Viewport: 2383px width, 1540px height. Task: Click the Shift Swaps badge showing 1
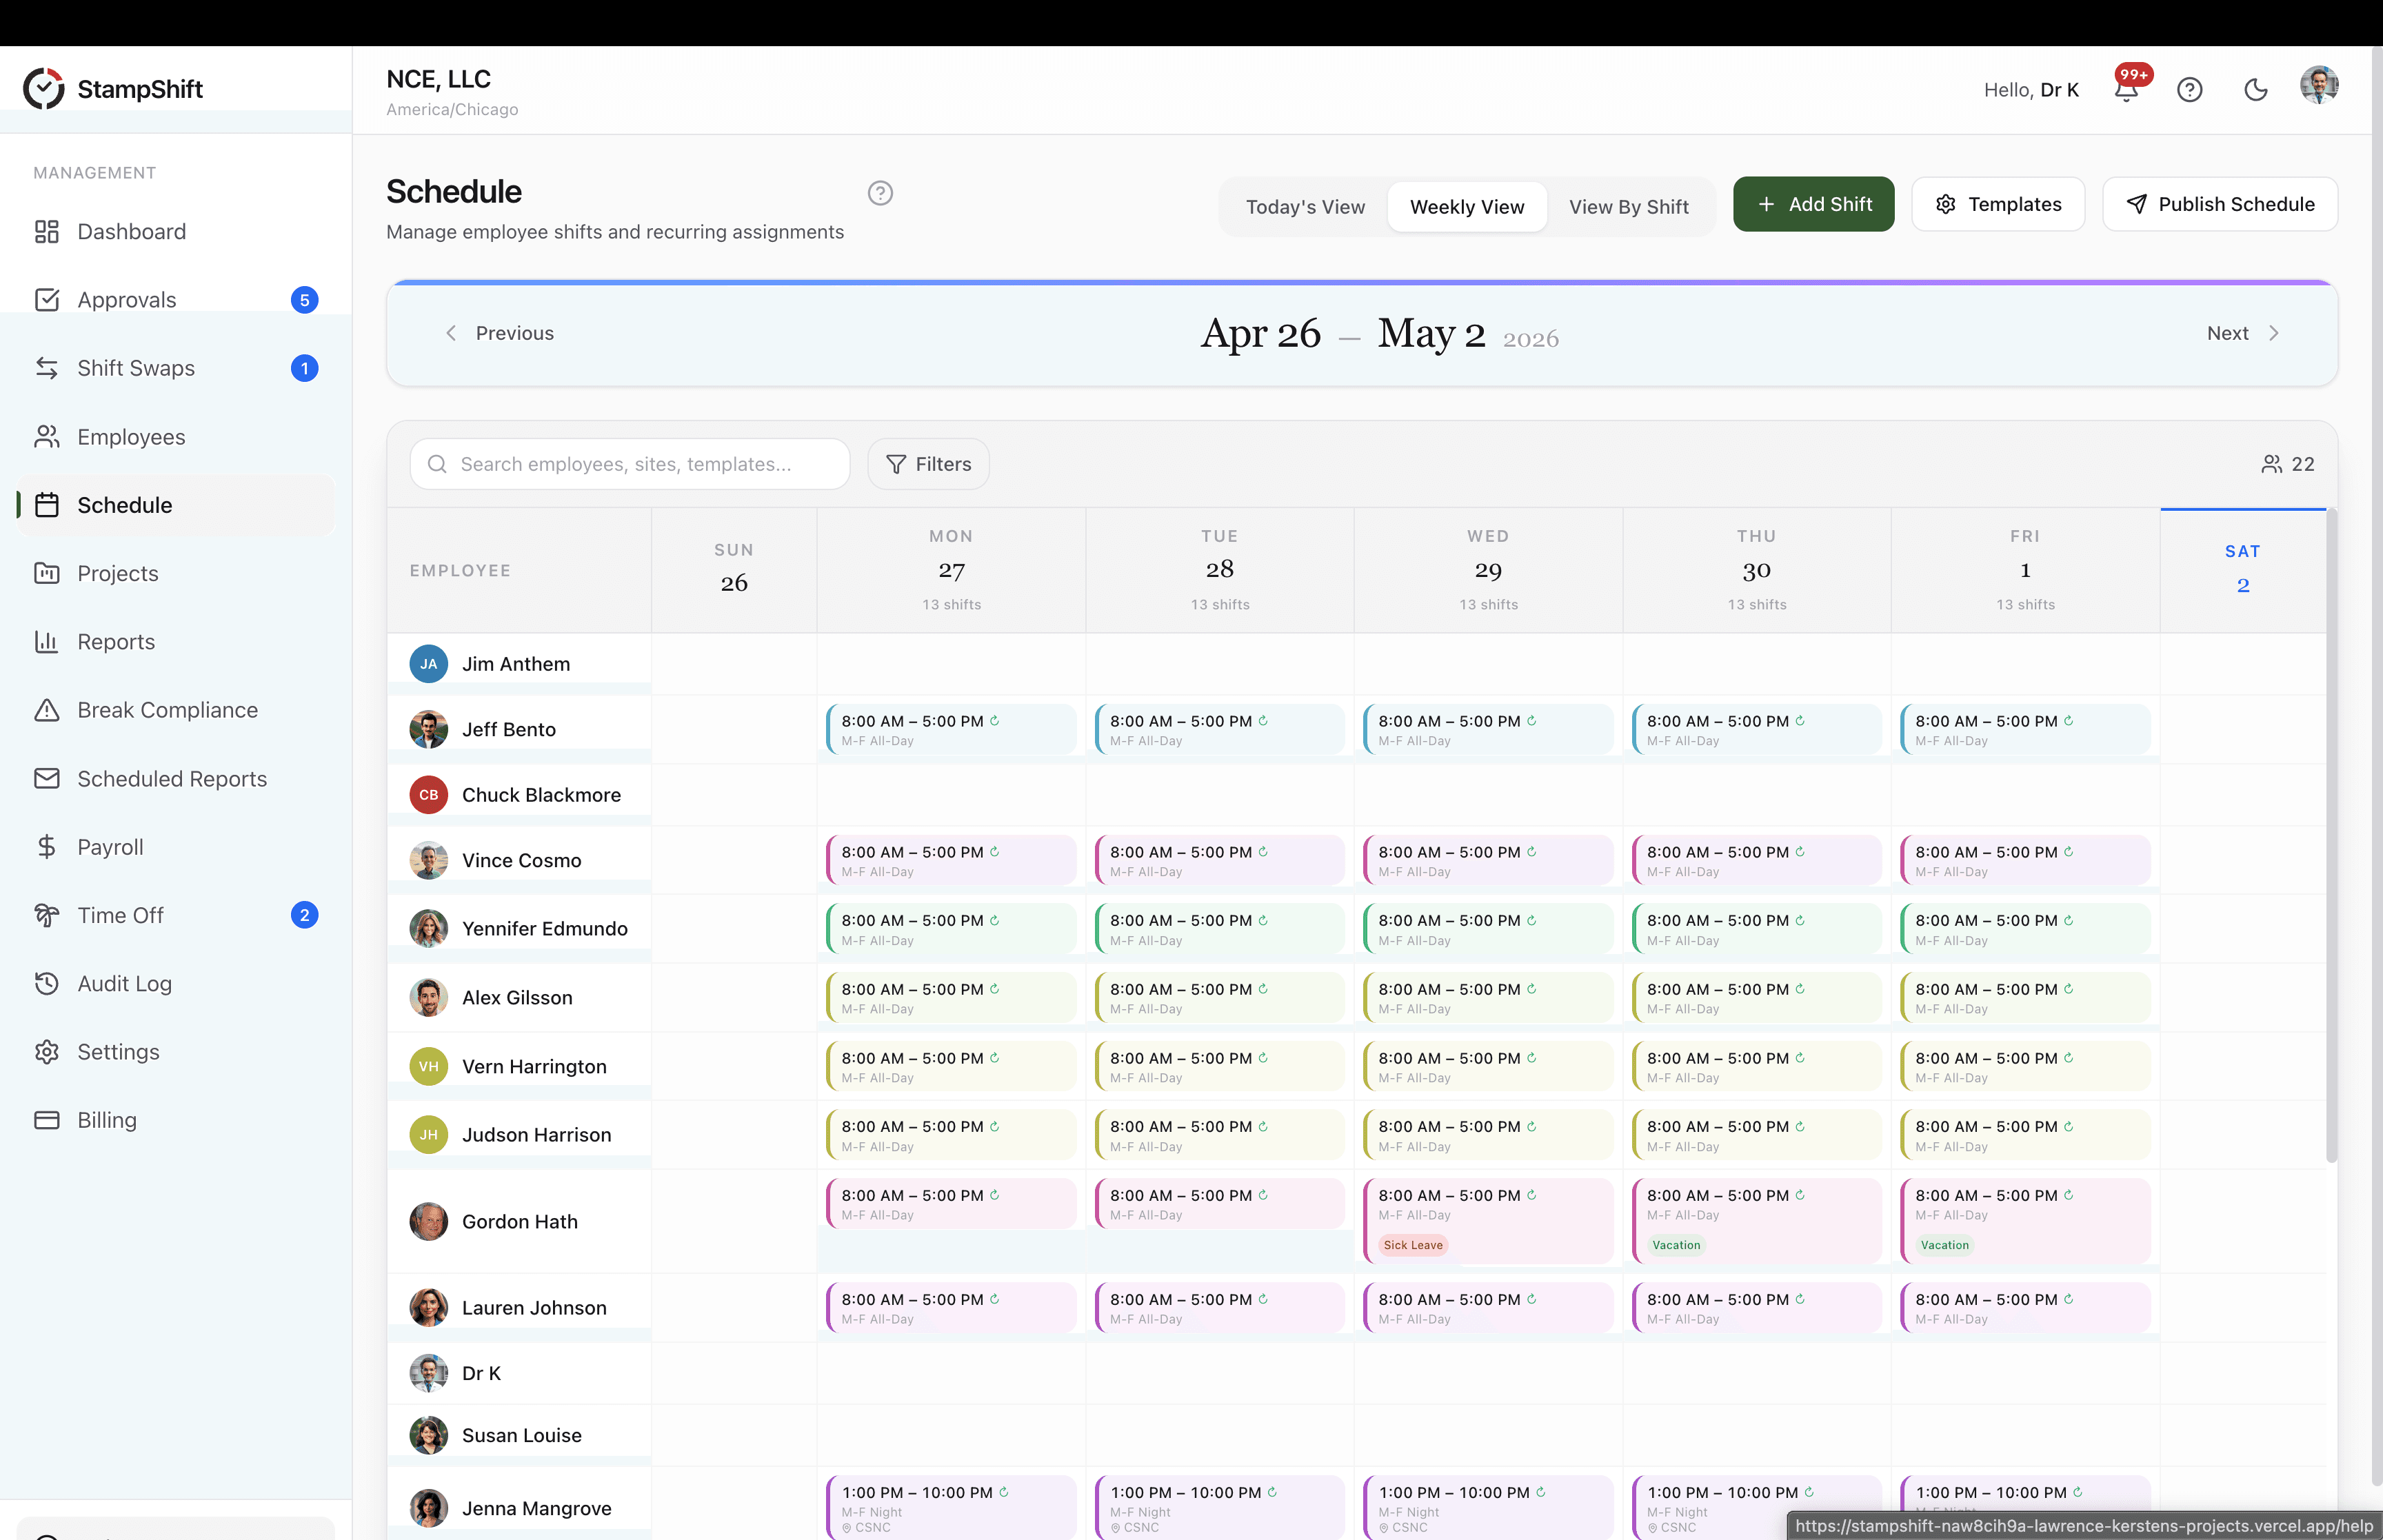pyautogui.click(x=305, y=368)
